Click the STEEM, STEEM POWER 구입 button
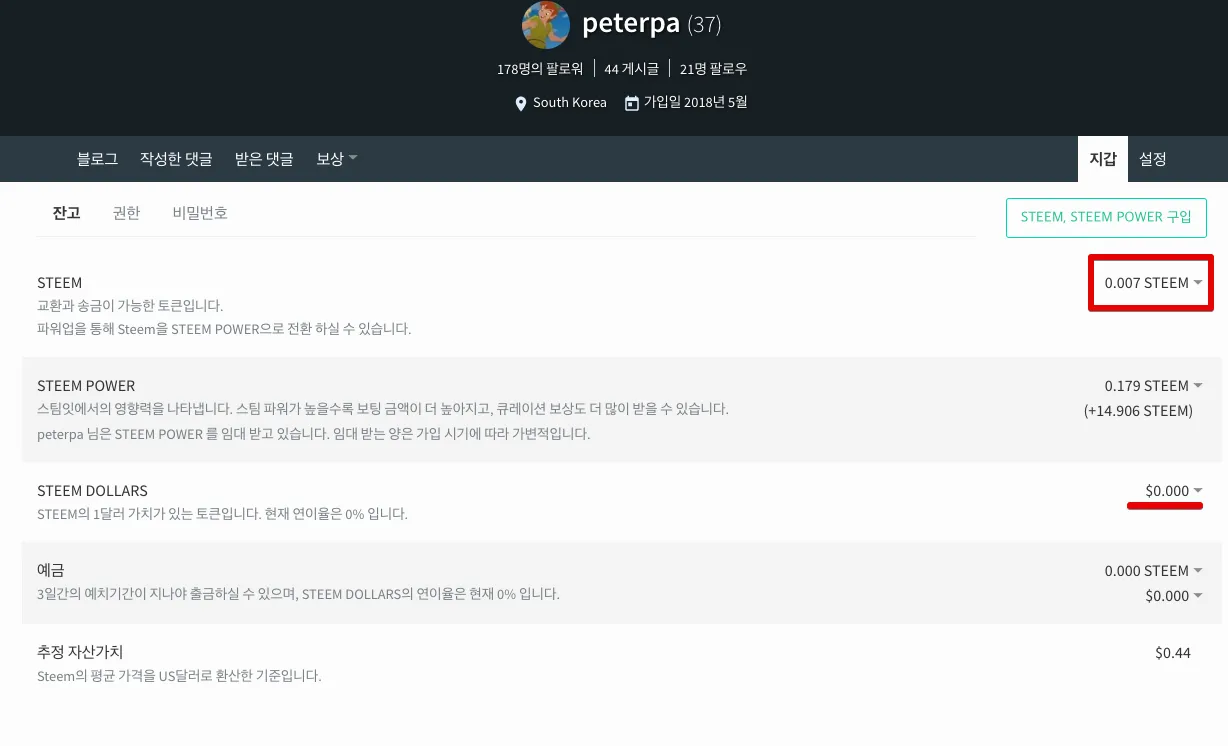 coord(1106,217)
